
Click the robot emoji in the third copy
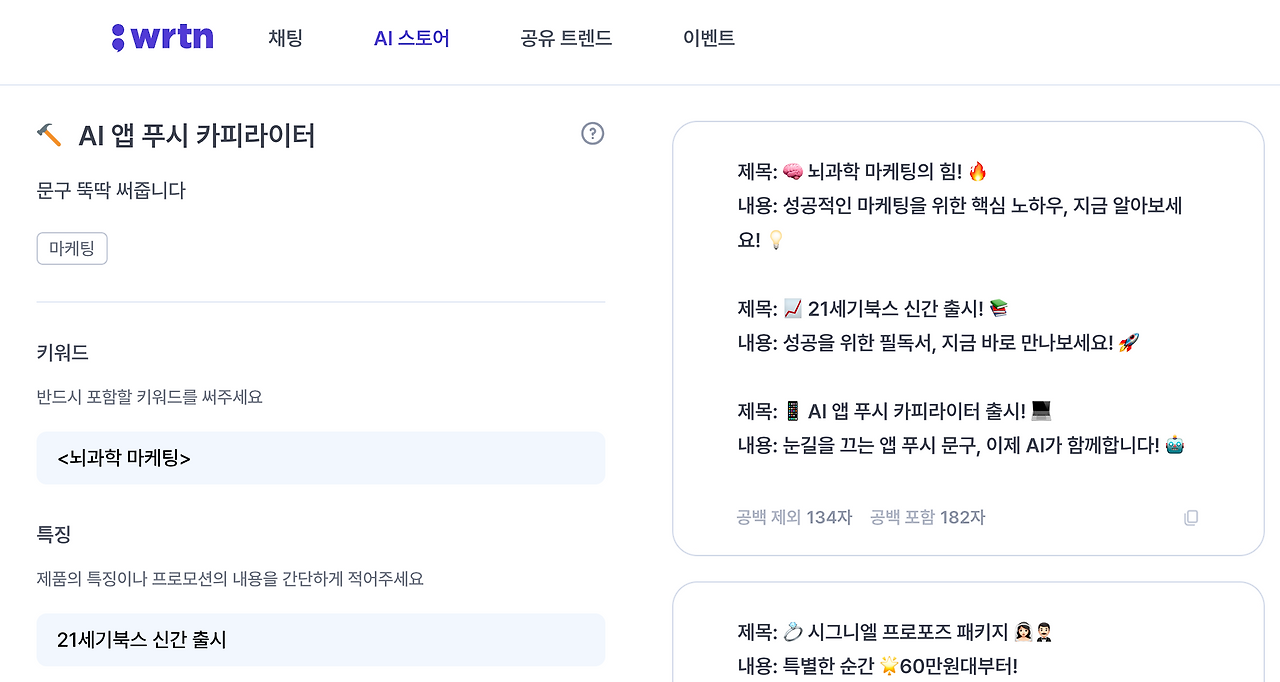pos(1173,444)
